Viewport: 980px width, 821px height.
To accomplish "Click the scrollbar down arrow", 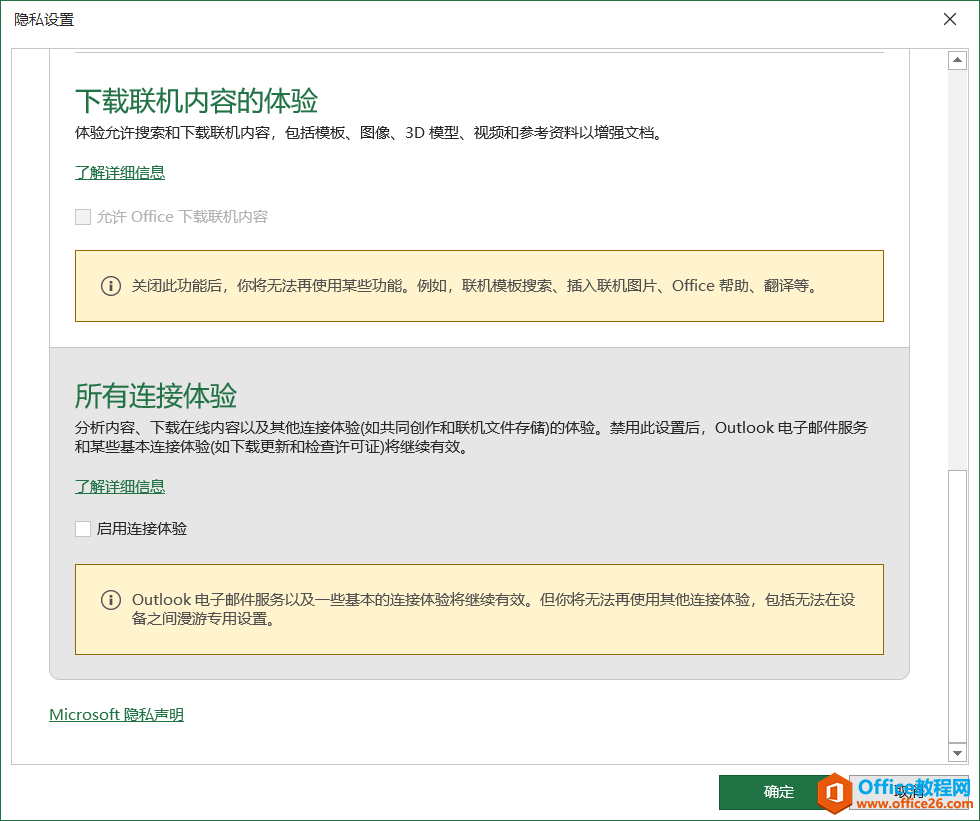I will [x=957, y=753].
